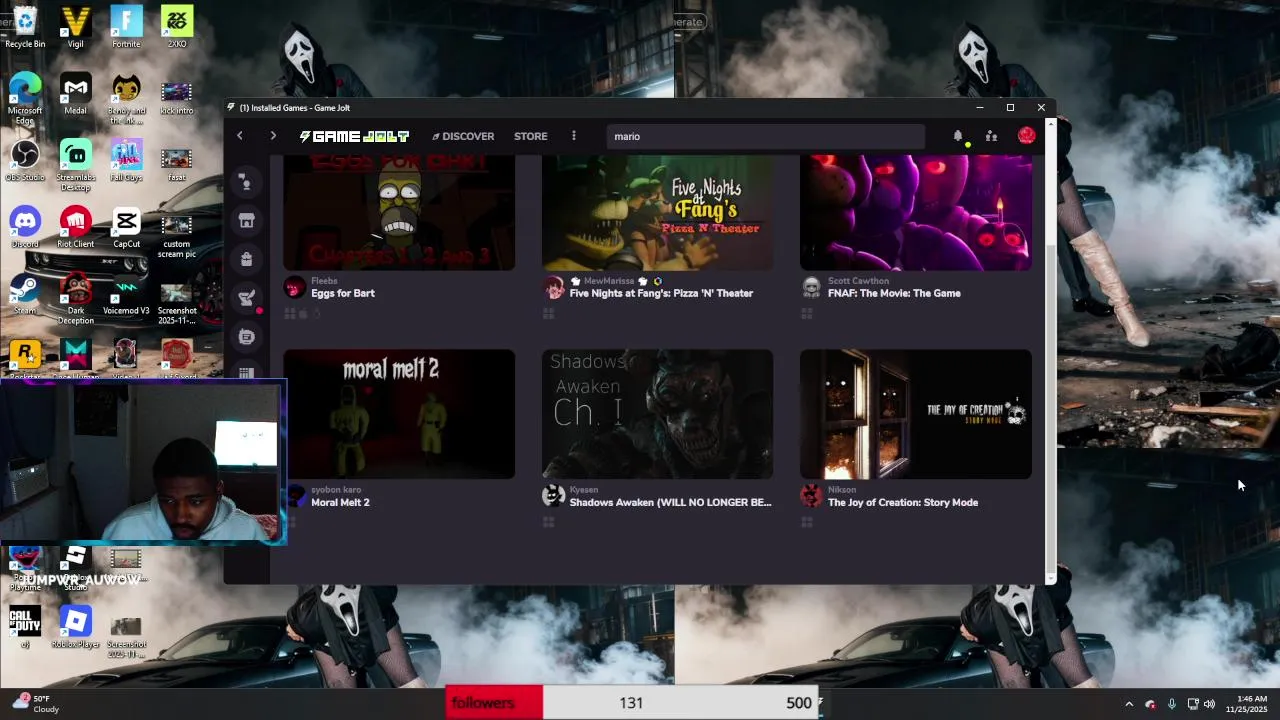Open Scott Cawthon developer avatar
This screenshot has height=720, width=1280.
pos(811,288)
